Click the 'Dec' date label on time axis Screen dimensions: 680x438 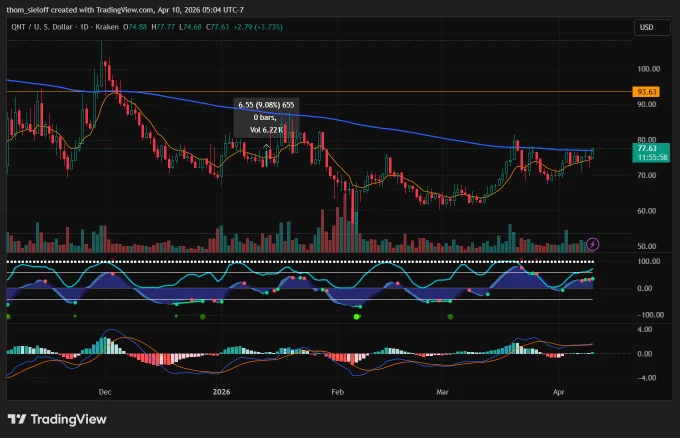click(x=105, y=392)
